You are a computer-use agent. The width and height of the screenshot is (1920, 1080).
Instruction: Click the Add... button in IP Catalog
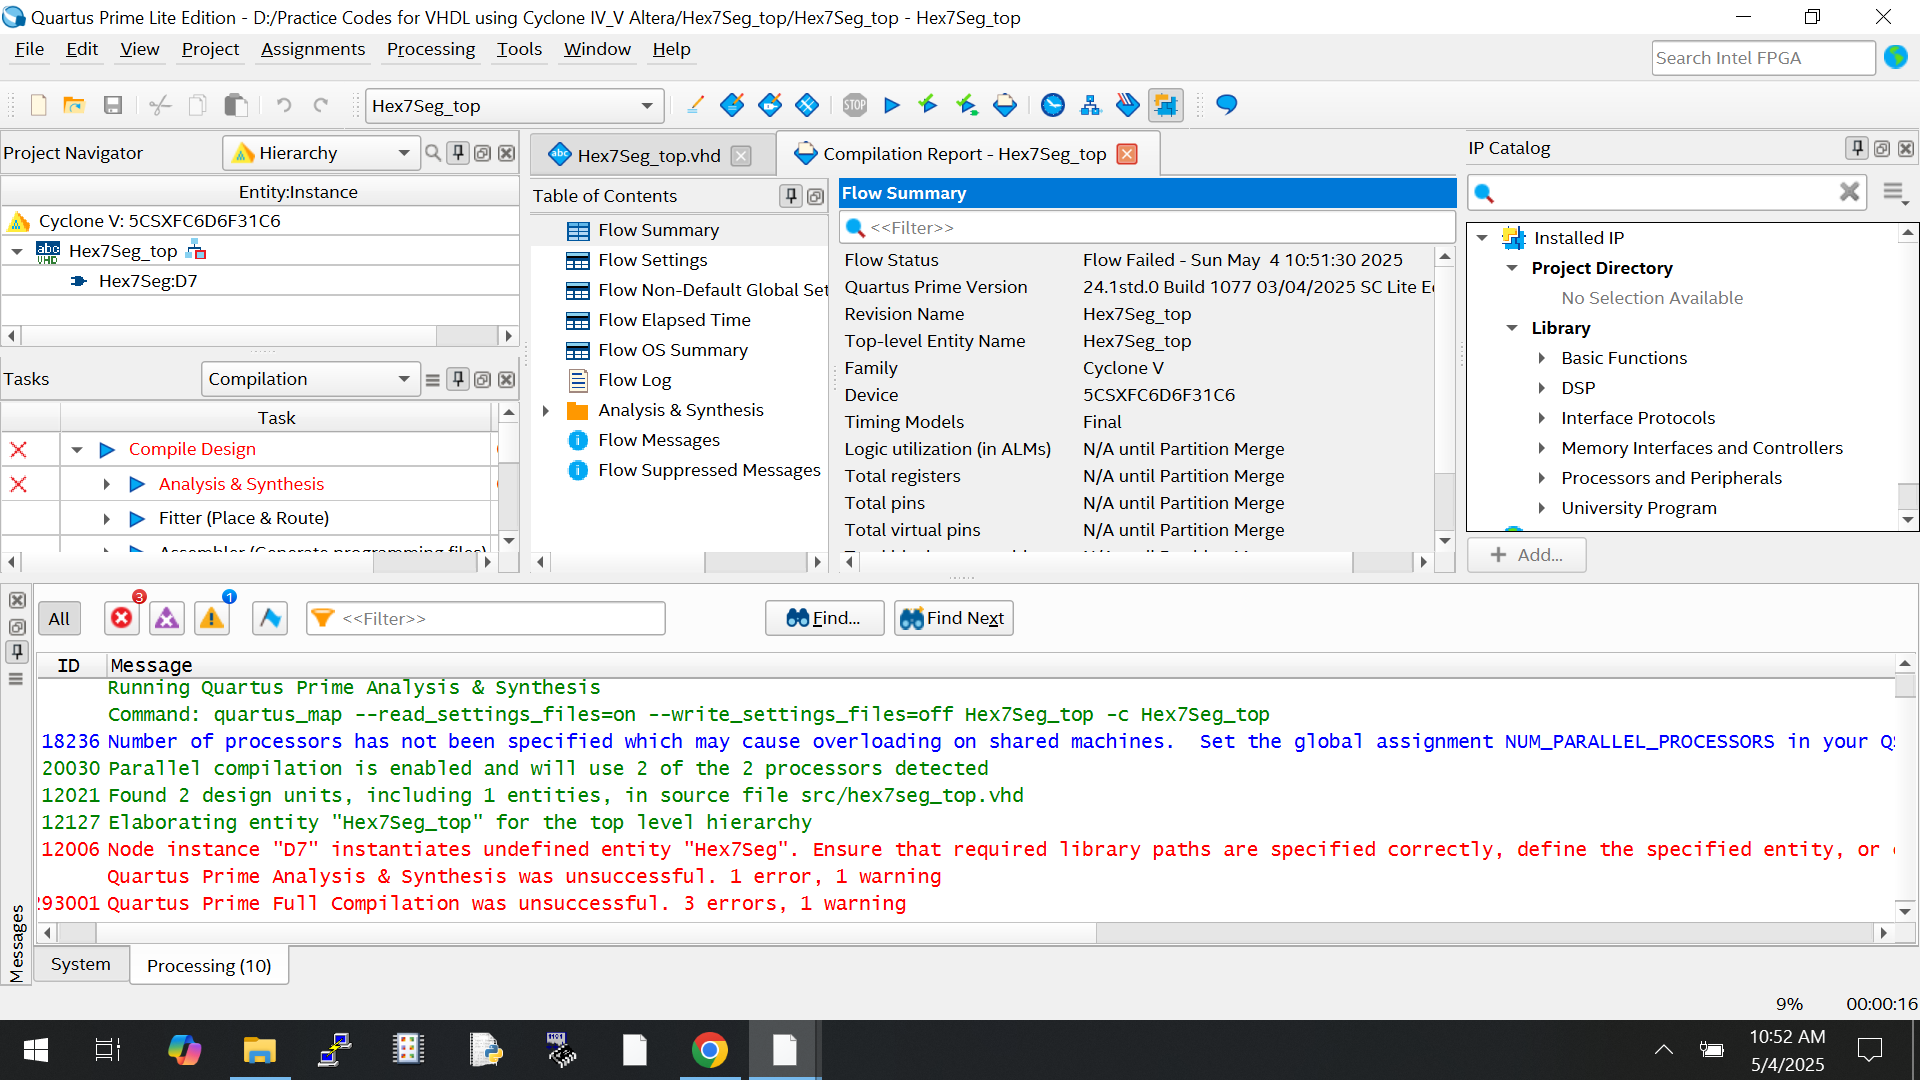tap(1526, 555)
